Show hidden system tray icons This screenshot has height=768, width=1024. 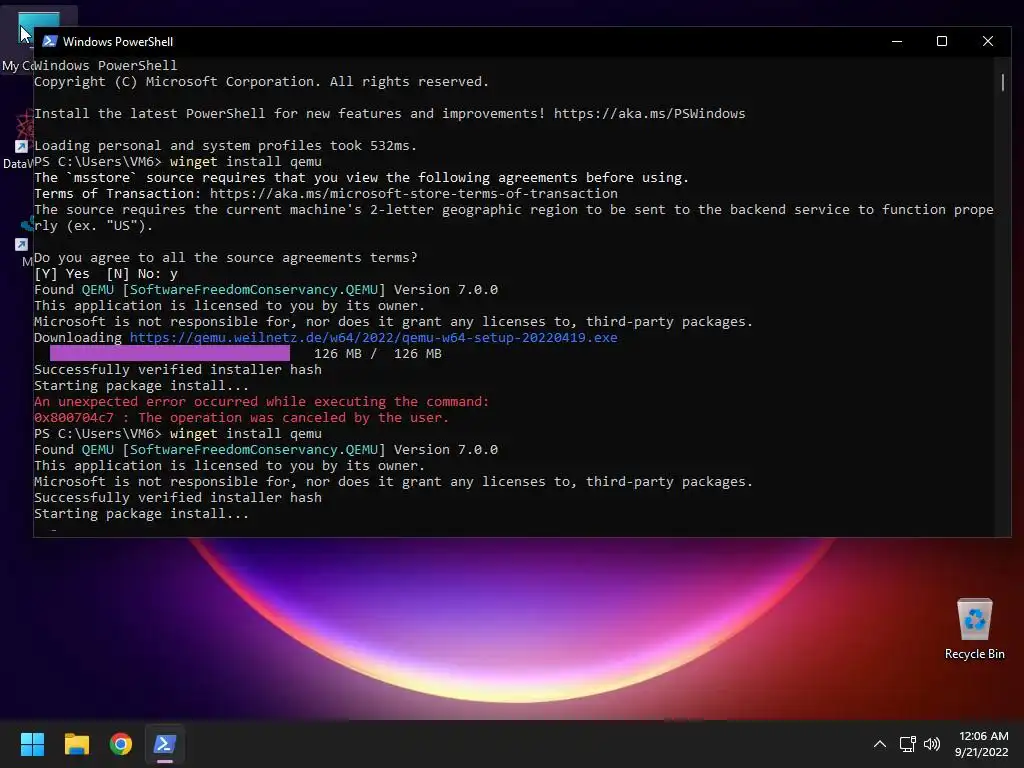(880, 744)
